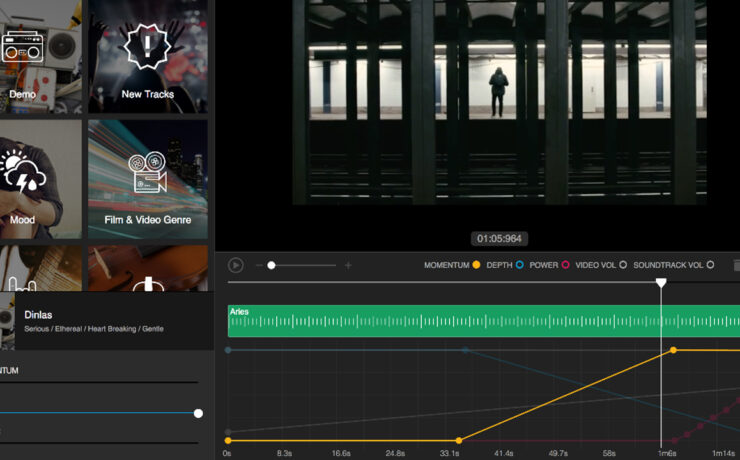Toggle the MOMENTUM automation curve
This screenshot has width=740, height=460.
pyautogui.click(x=476, y=265)
